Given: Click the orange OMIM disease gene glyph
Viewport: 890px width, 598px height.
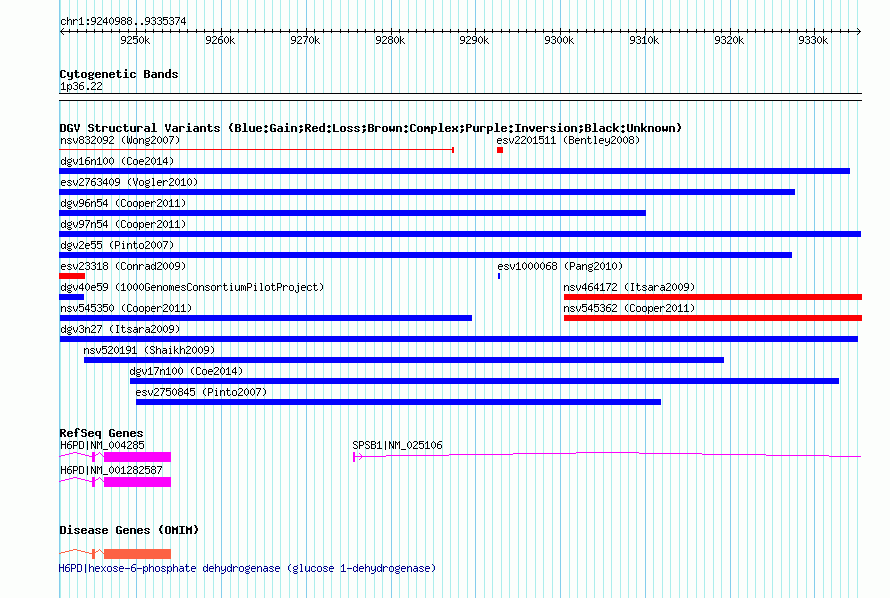Looking at the screenshot, I should pyautogui.click(x=115, y=554).
